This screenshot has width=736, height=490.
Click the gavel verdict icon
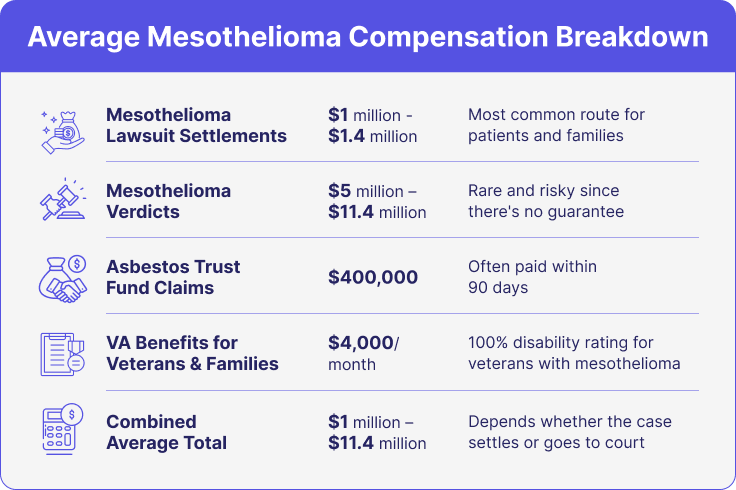click(62, 201)
